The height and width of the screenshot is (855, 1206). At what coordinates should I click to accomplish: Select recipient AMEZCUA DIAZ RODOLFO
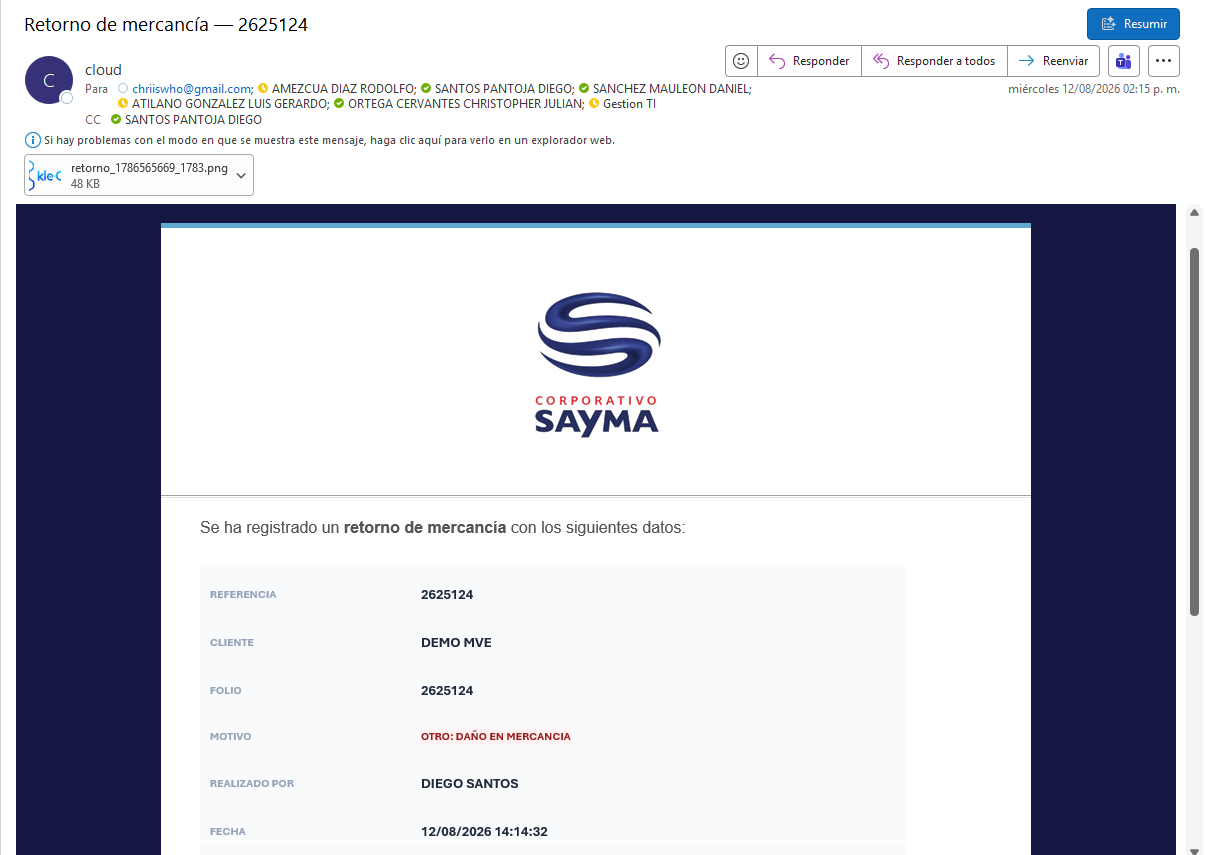click(x=343, y=88)
